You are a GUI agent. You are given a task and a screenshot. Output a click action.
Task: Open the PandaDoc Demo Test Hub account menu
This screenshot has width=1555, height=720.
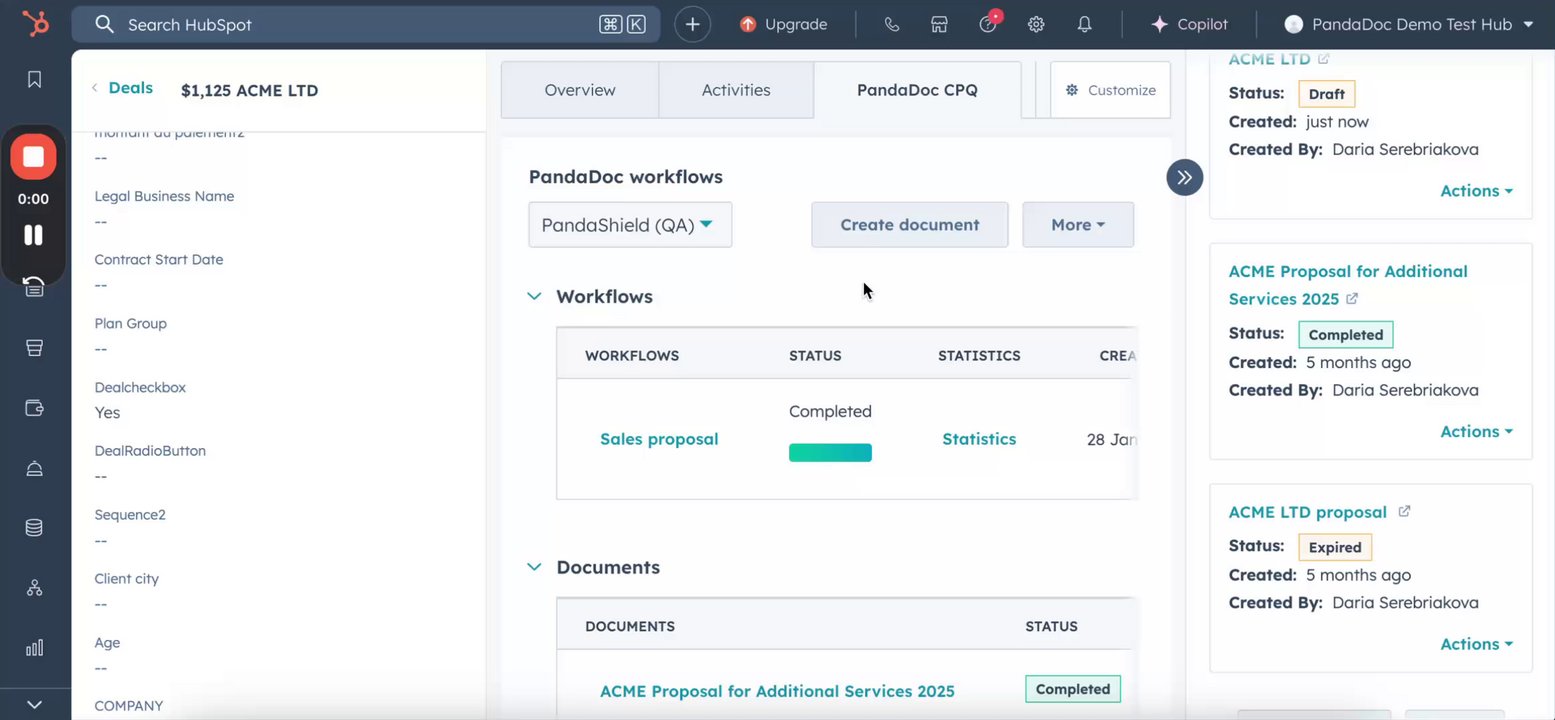(1409, 24)
